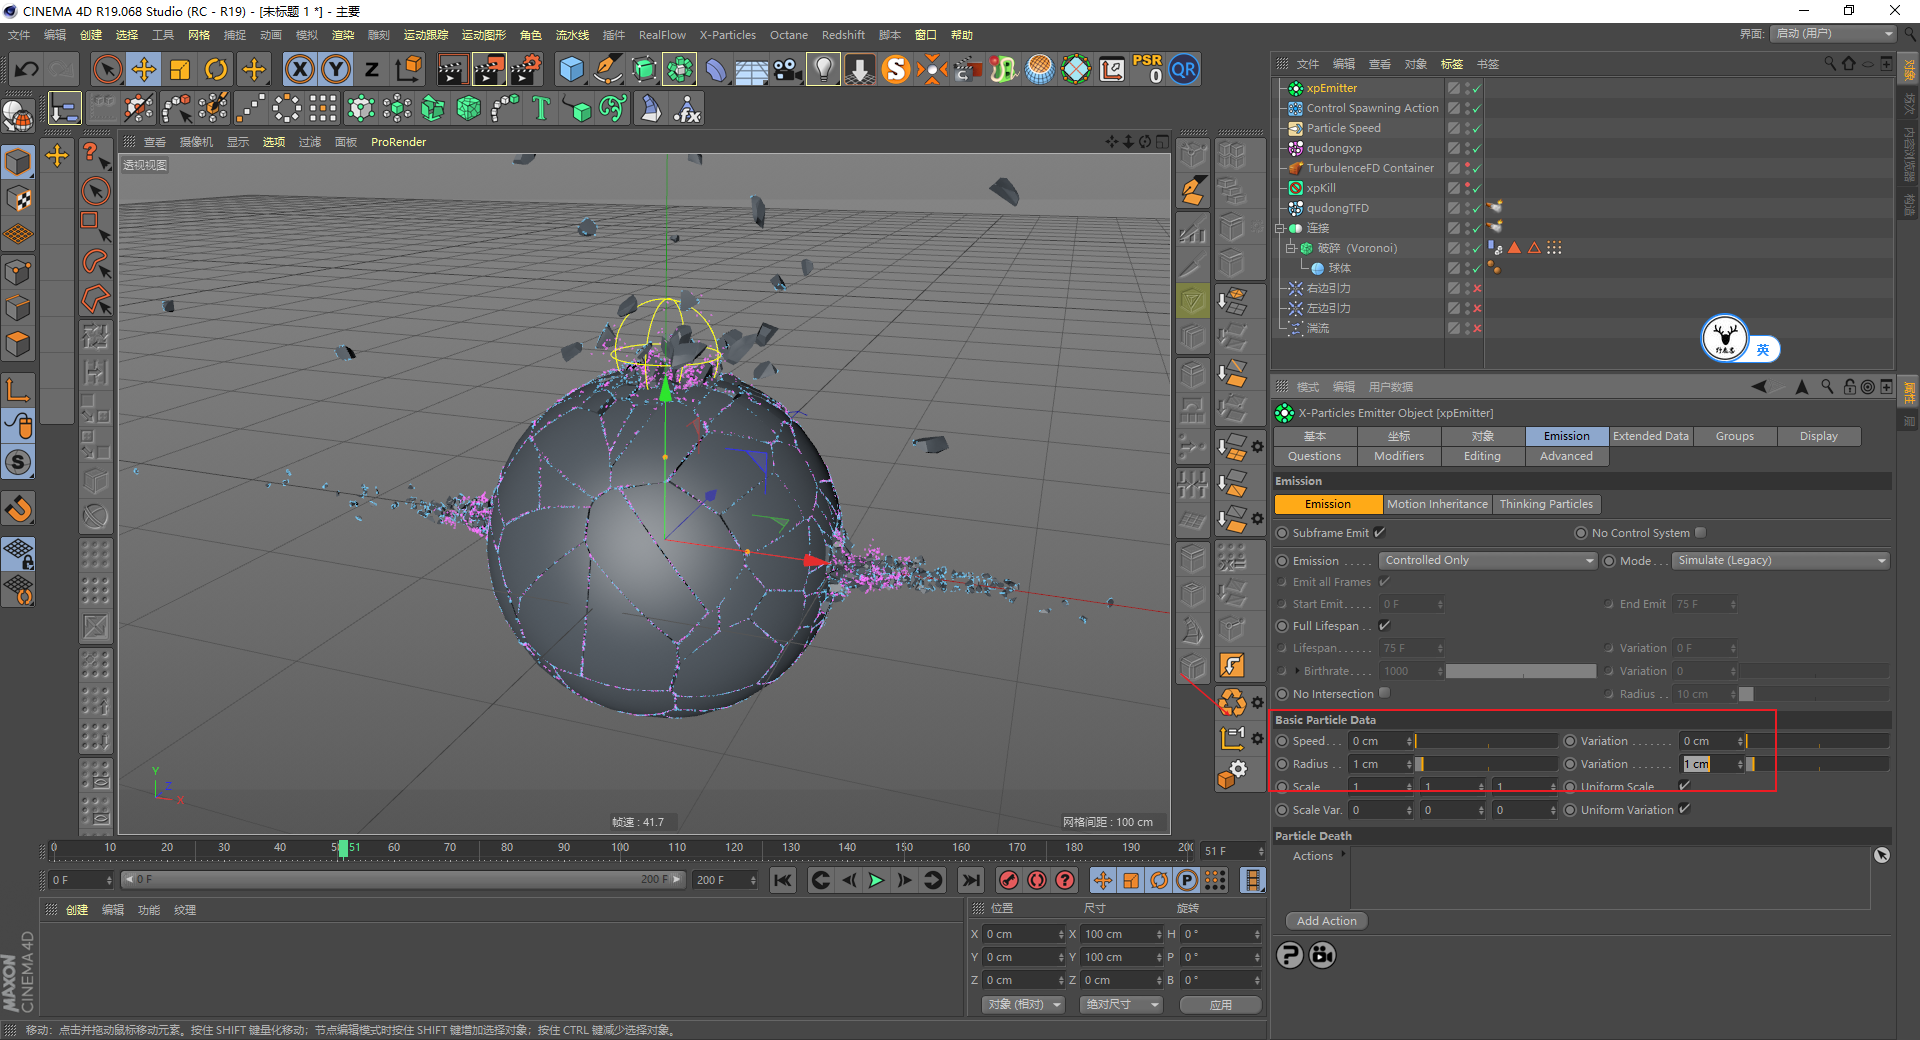Image resolution: width=1920 pixels, height=1040 pixels.
Task: Open the Octane menu
Action: tap(789, 35)
